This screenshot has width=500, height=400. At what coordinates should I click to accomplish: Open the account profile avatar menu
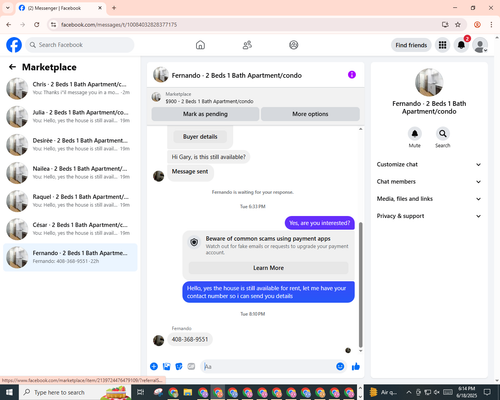(480, 45)
